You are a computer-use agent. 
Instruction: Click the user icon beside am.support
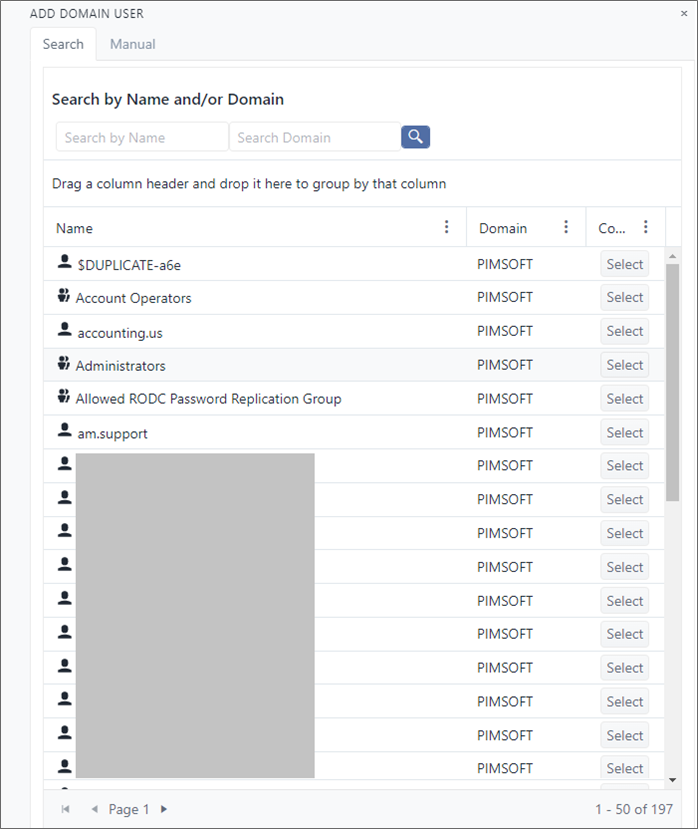point(65,432)
